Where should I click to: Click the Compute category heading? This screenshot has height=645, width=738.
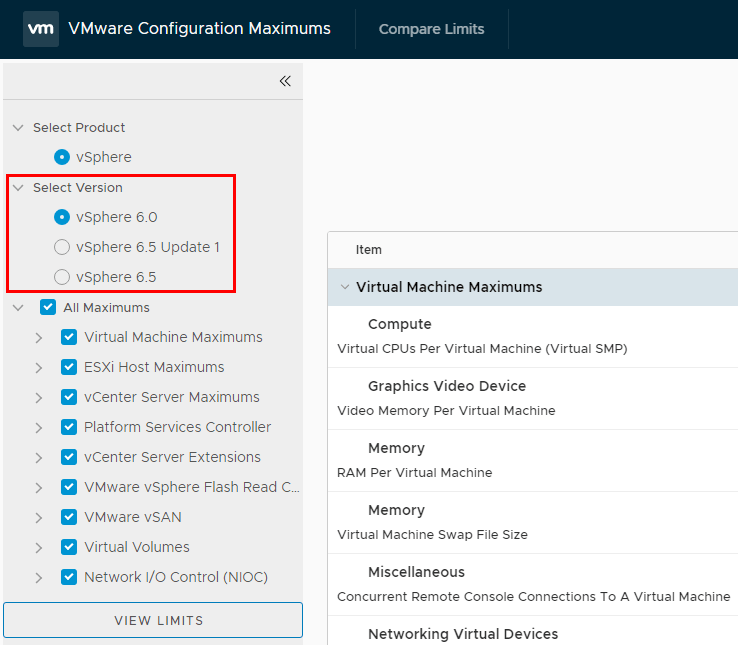click(x=400, y=324)
